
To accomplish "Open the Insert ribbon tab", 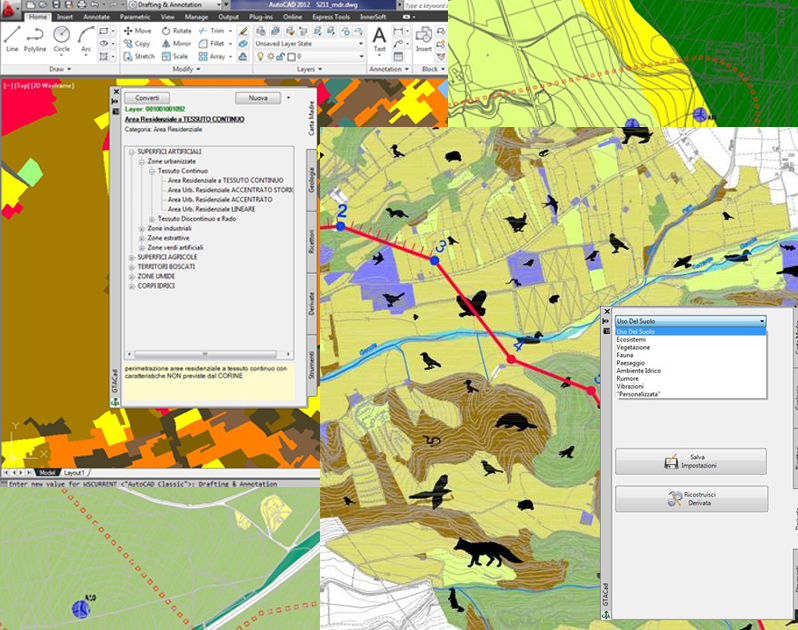I will click(65, 17).
